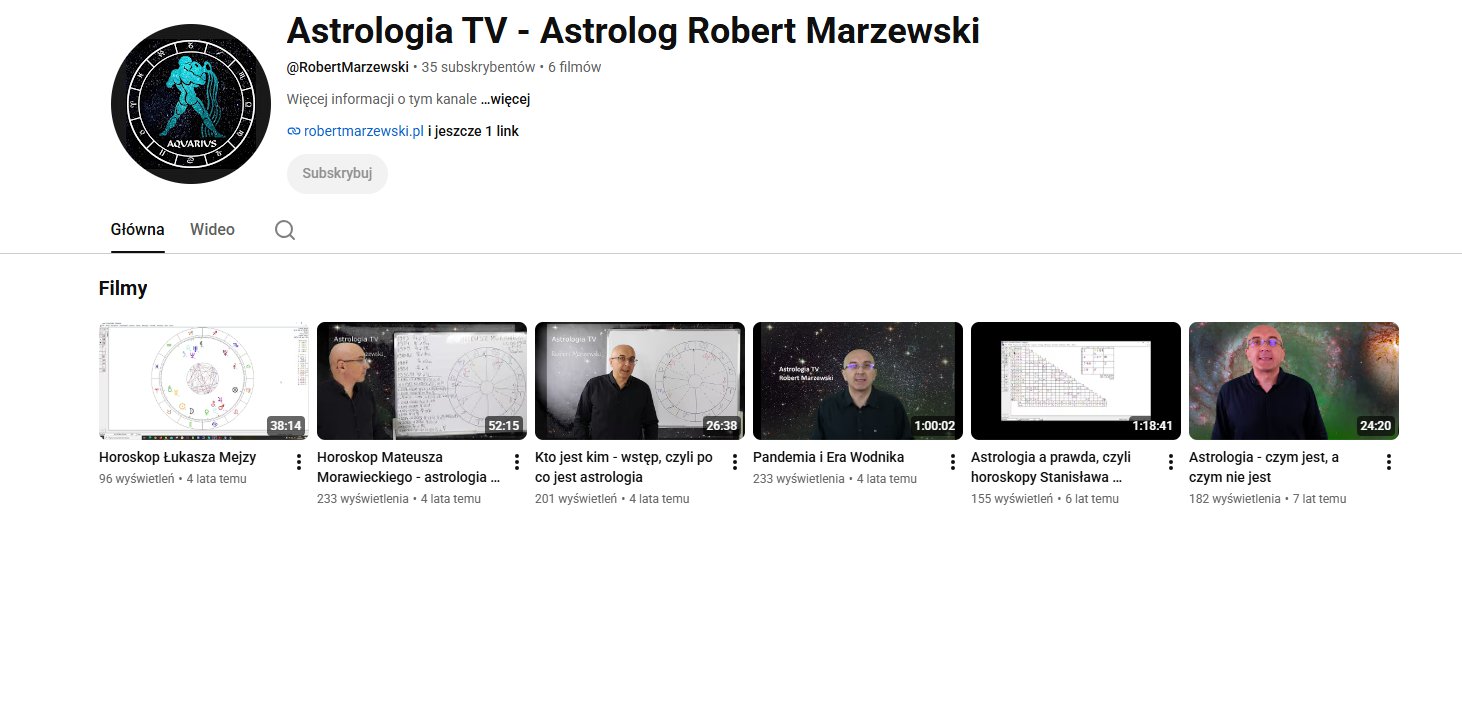
Task: Open title 'Horoskop Łukasza Mejzy'
Action: [x=178, y=457]
